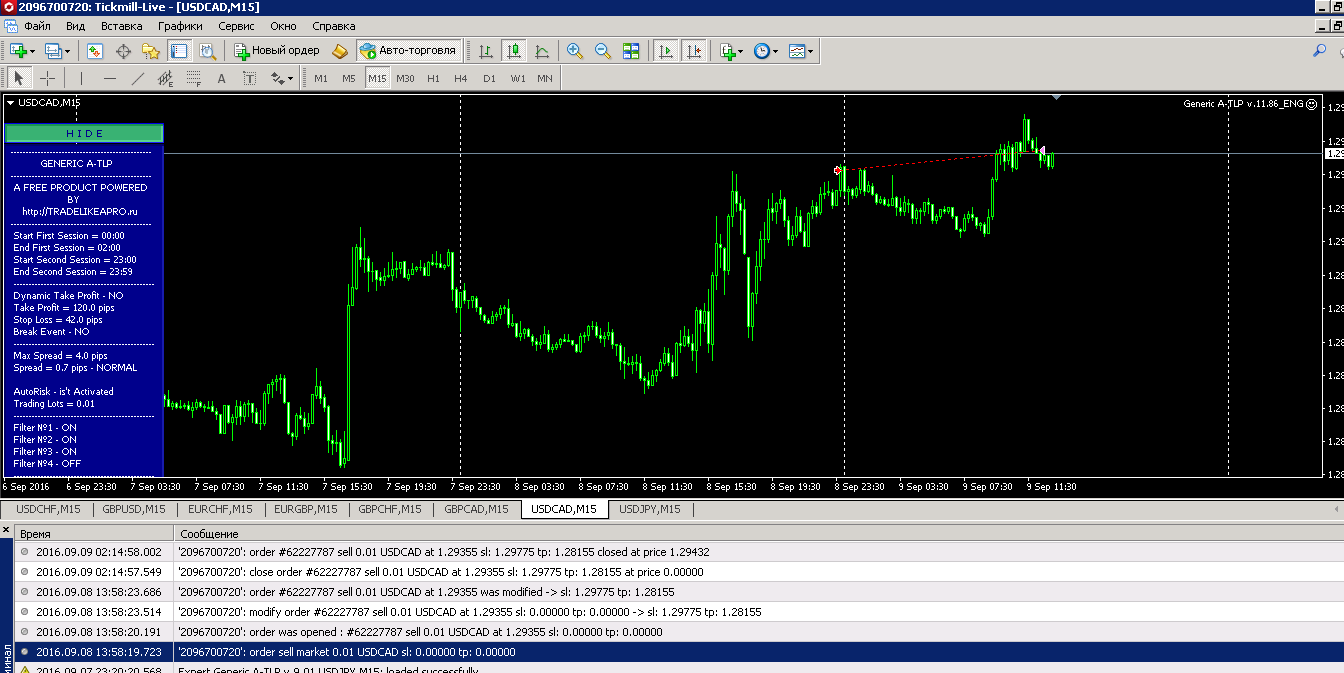Launch MetaEditor via yellow book icon
The height and width of the screenshot is (673, 1344).
click(340, 50)
